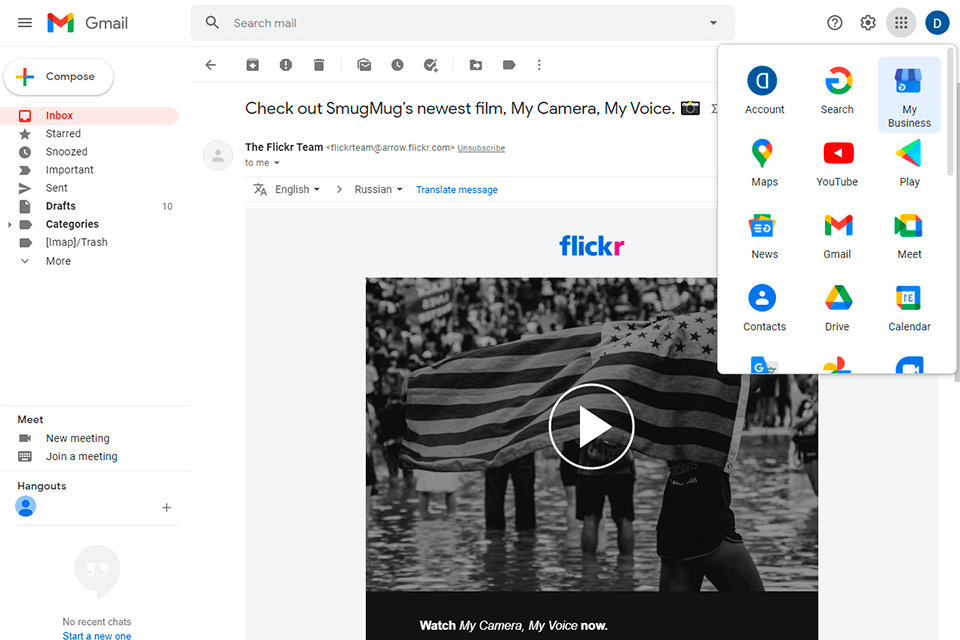Report this email as spam

tap(285, 65)
